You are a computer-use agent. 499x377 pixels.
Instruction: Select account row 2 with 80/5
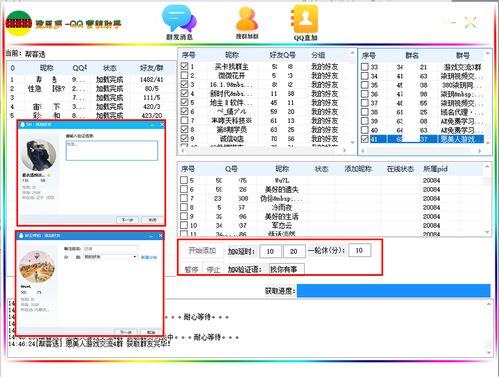[x=91, y=88]
